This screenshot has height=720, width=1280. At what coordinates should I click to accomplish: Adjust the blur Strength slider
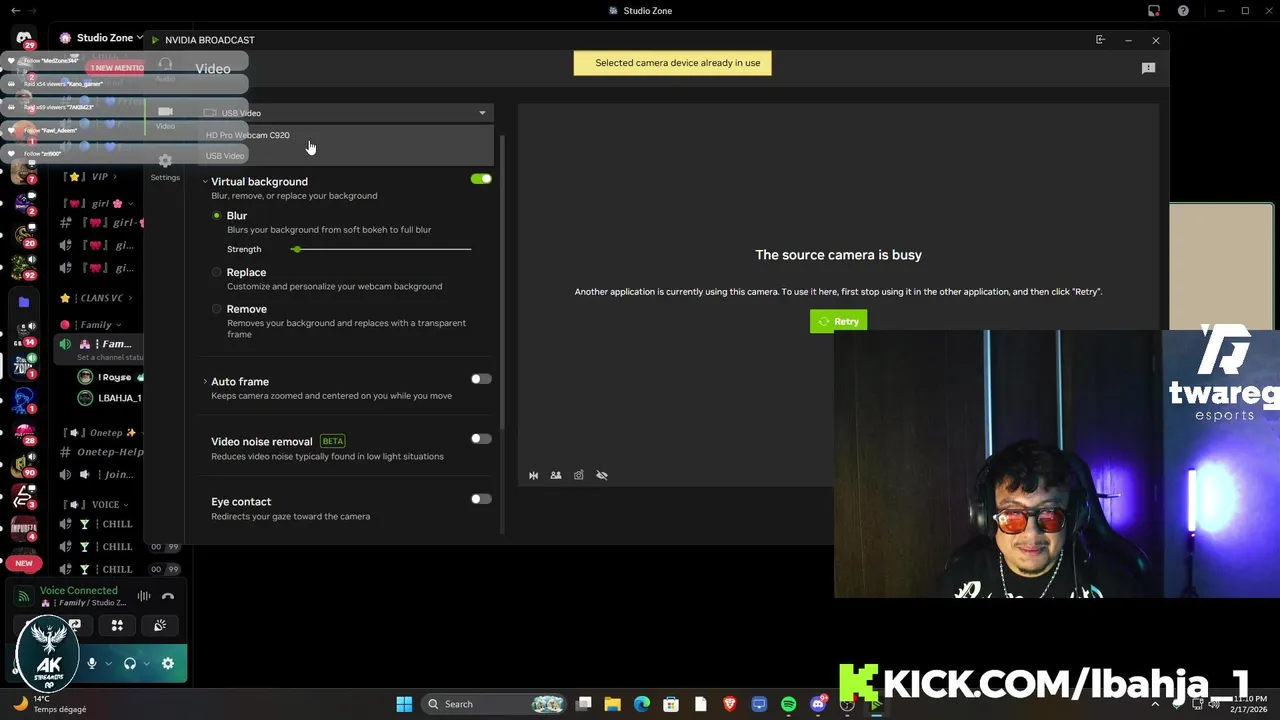tap(382, 249)
